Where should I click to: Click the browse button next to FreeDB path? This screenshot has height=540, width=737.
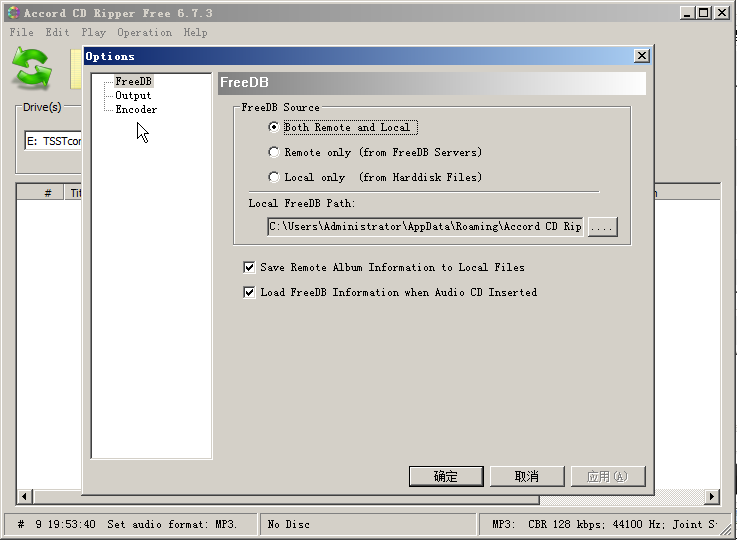pyautogui.click(x=602, y=227)
